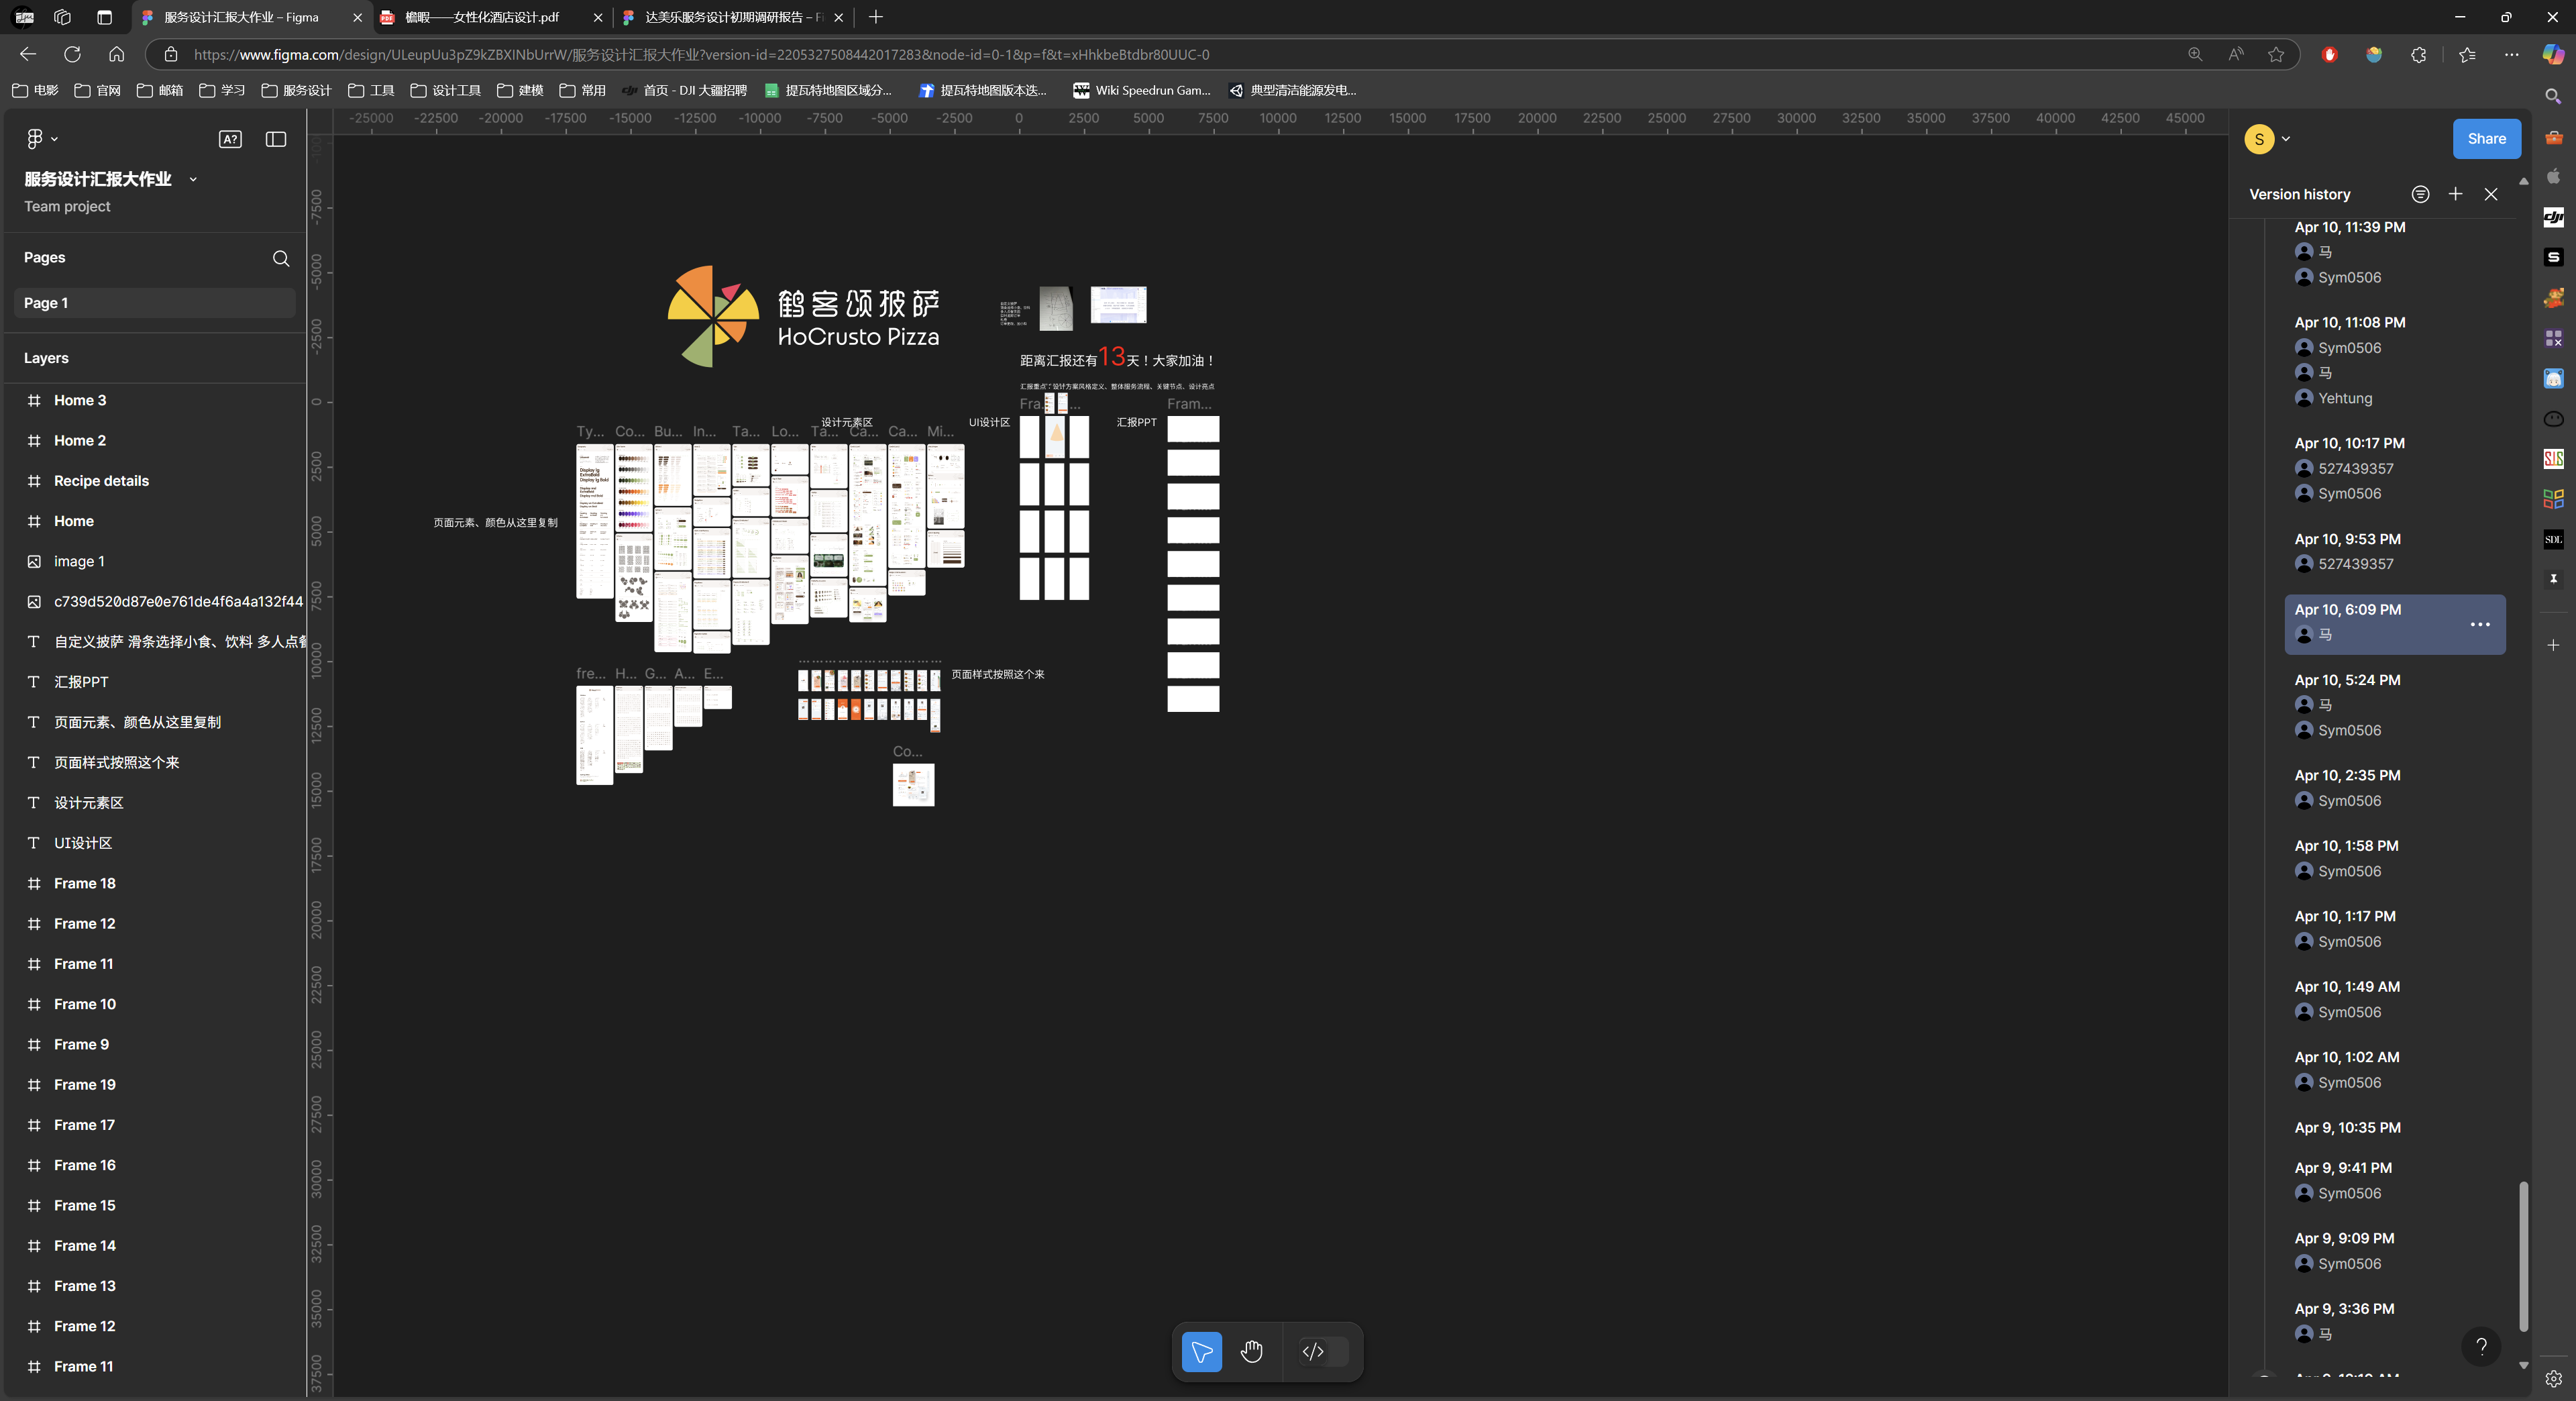Screen dimensions: 2576x1401
Task: Open the user avatar S dropdown
Action: pos(2267,139)
